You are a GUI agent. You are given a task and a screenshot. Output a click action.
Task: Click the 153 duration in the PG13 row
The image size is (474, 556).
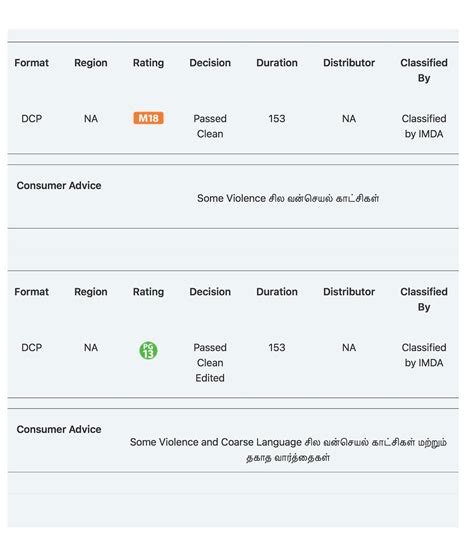277,348
